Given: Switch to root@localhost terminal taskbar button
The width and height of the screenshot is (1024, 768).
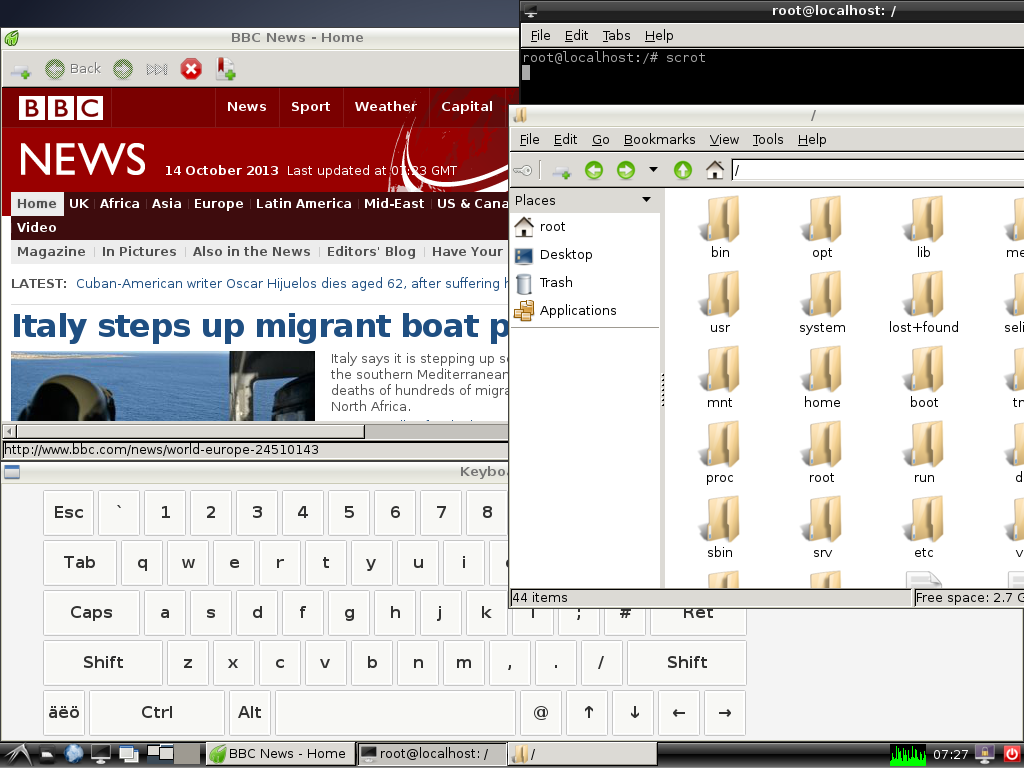Looking at the screenshot, I should [x=432, y=754].
